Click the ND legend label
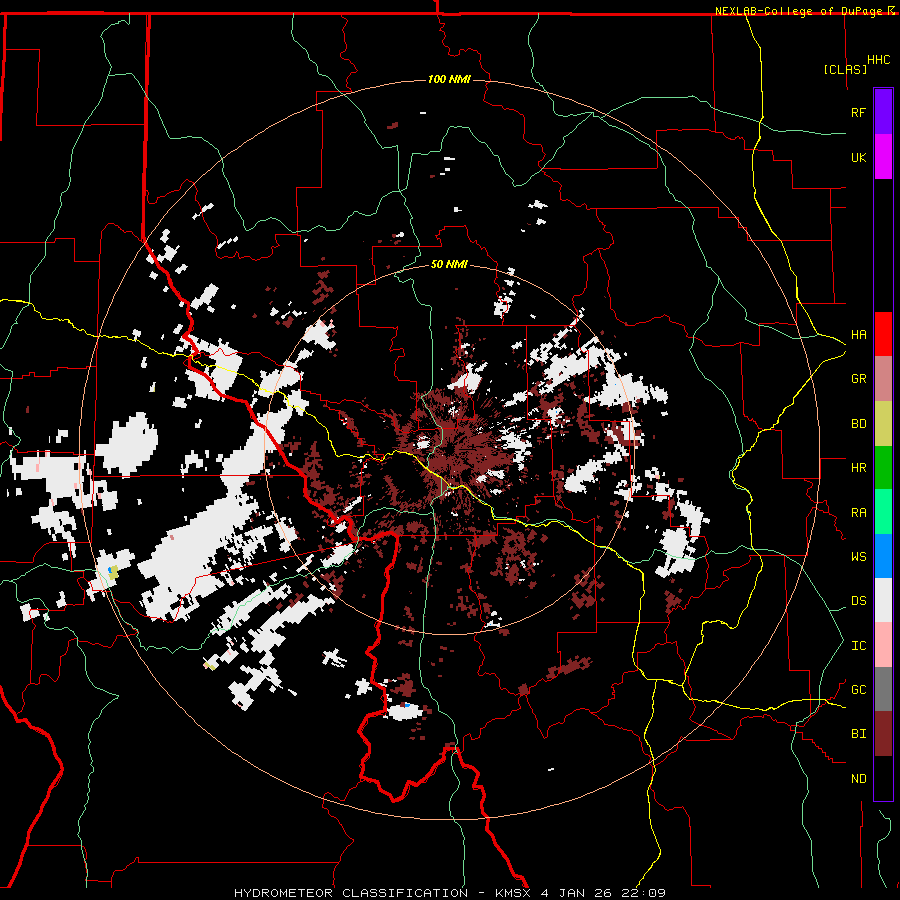This screenshot has width=900, height=900. 858,778
